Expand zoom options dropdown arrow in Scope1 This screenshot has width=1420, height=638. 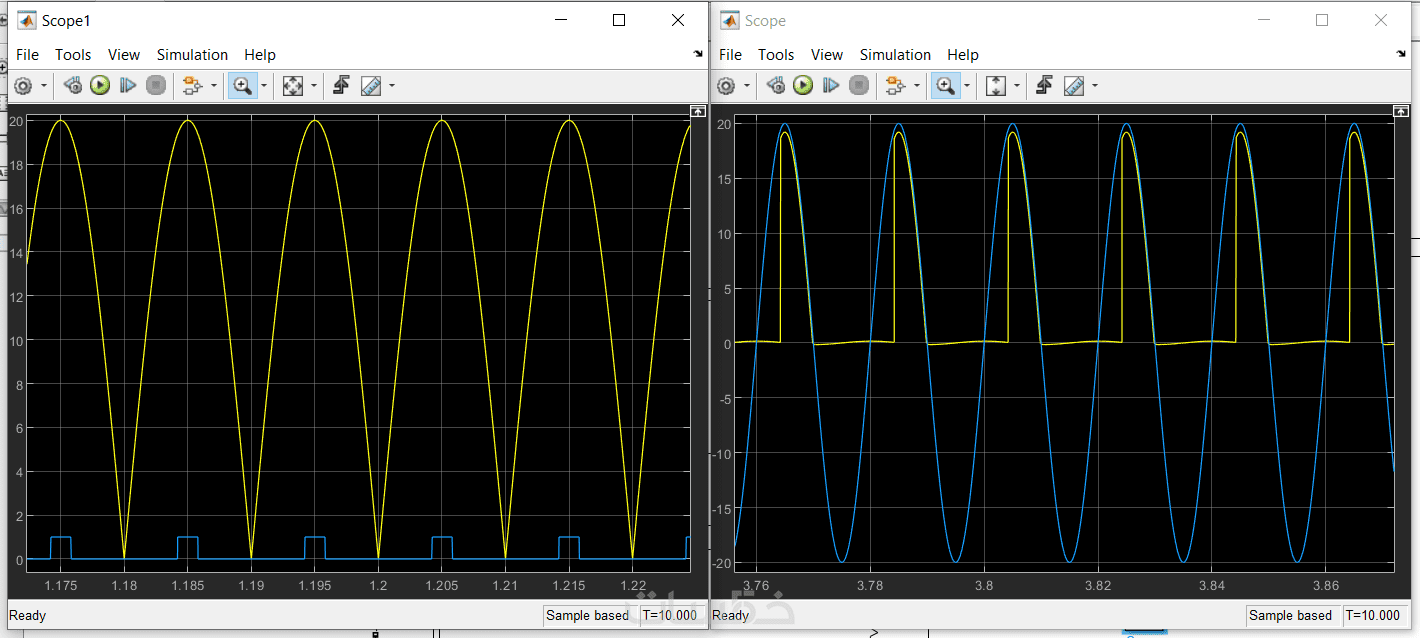(264, 86)
